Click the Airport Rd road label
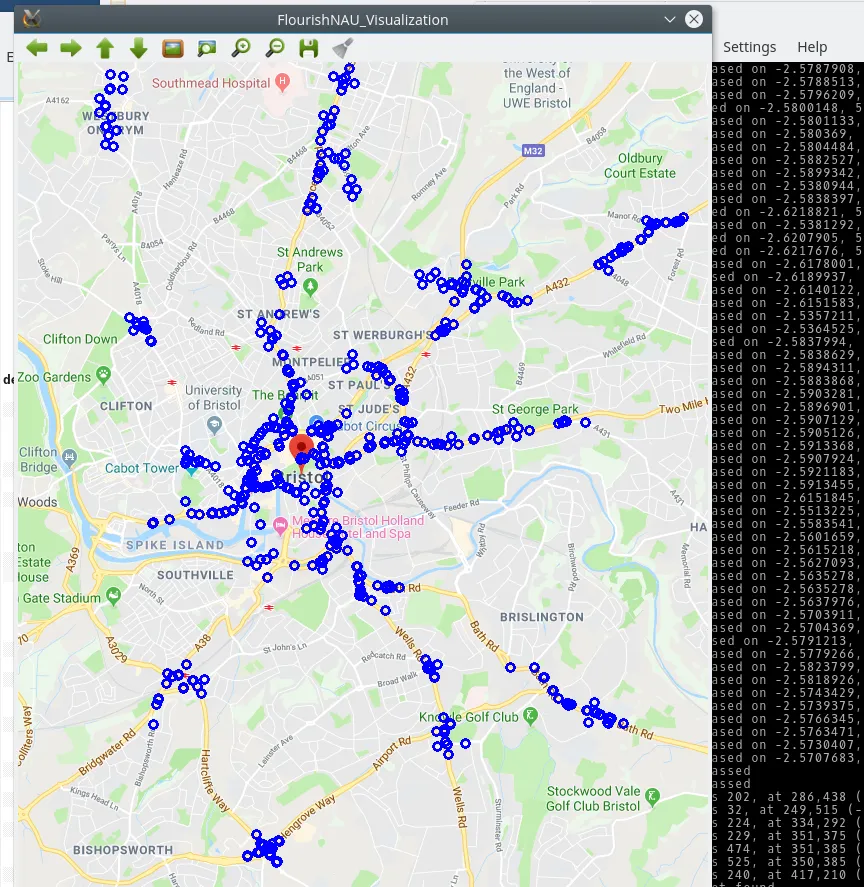Screen dimensions: 864x887 click(392, 753)
